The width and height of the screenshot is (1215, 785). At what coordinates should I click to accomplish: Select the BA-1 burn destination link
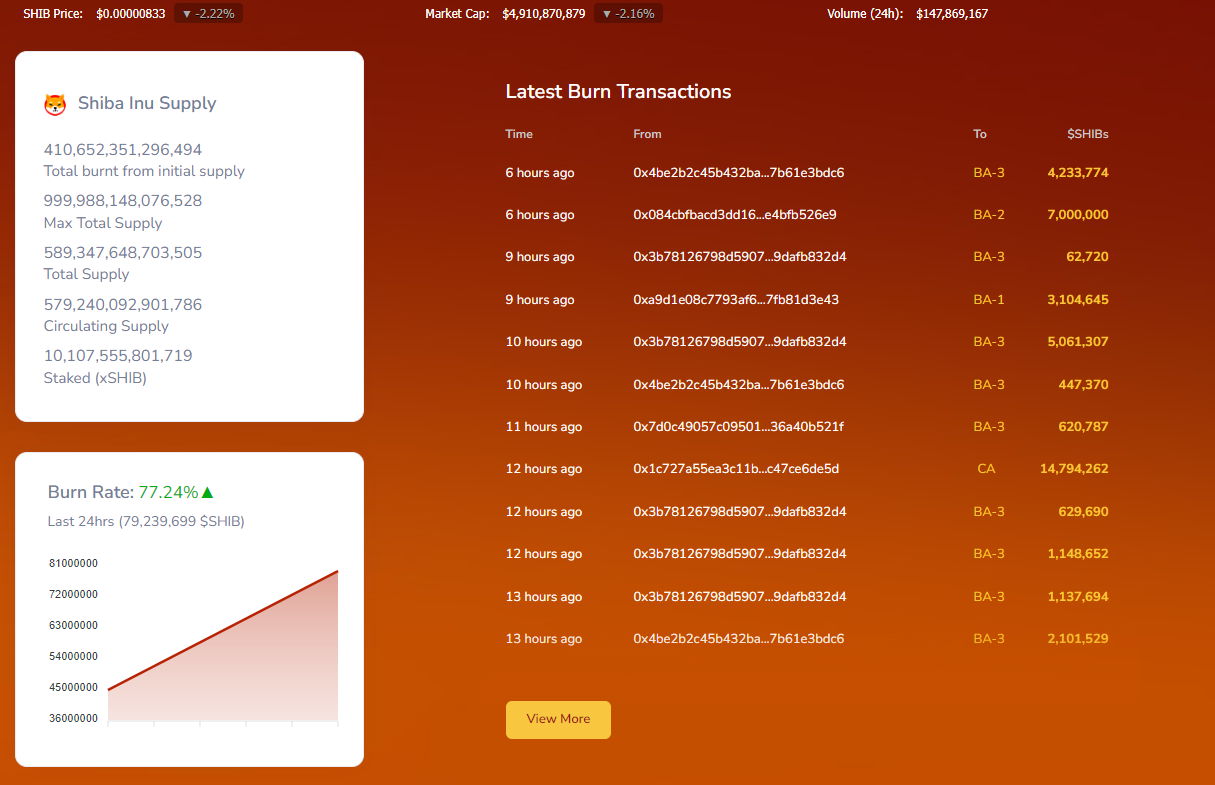coord(988,300)
